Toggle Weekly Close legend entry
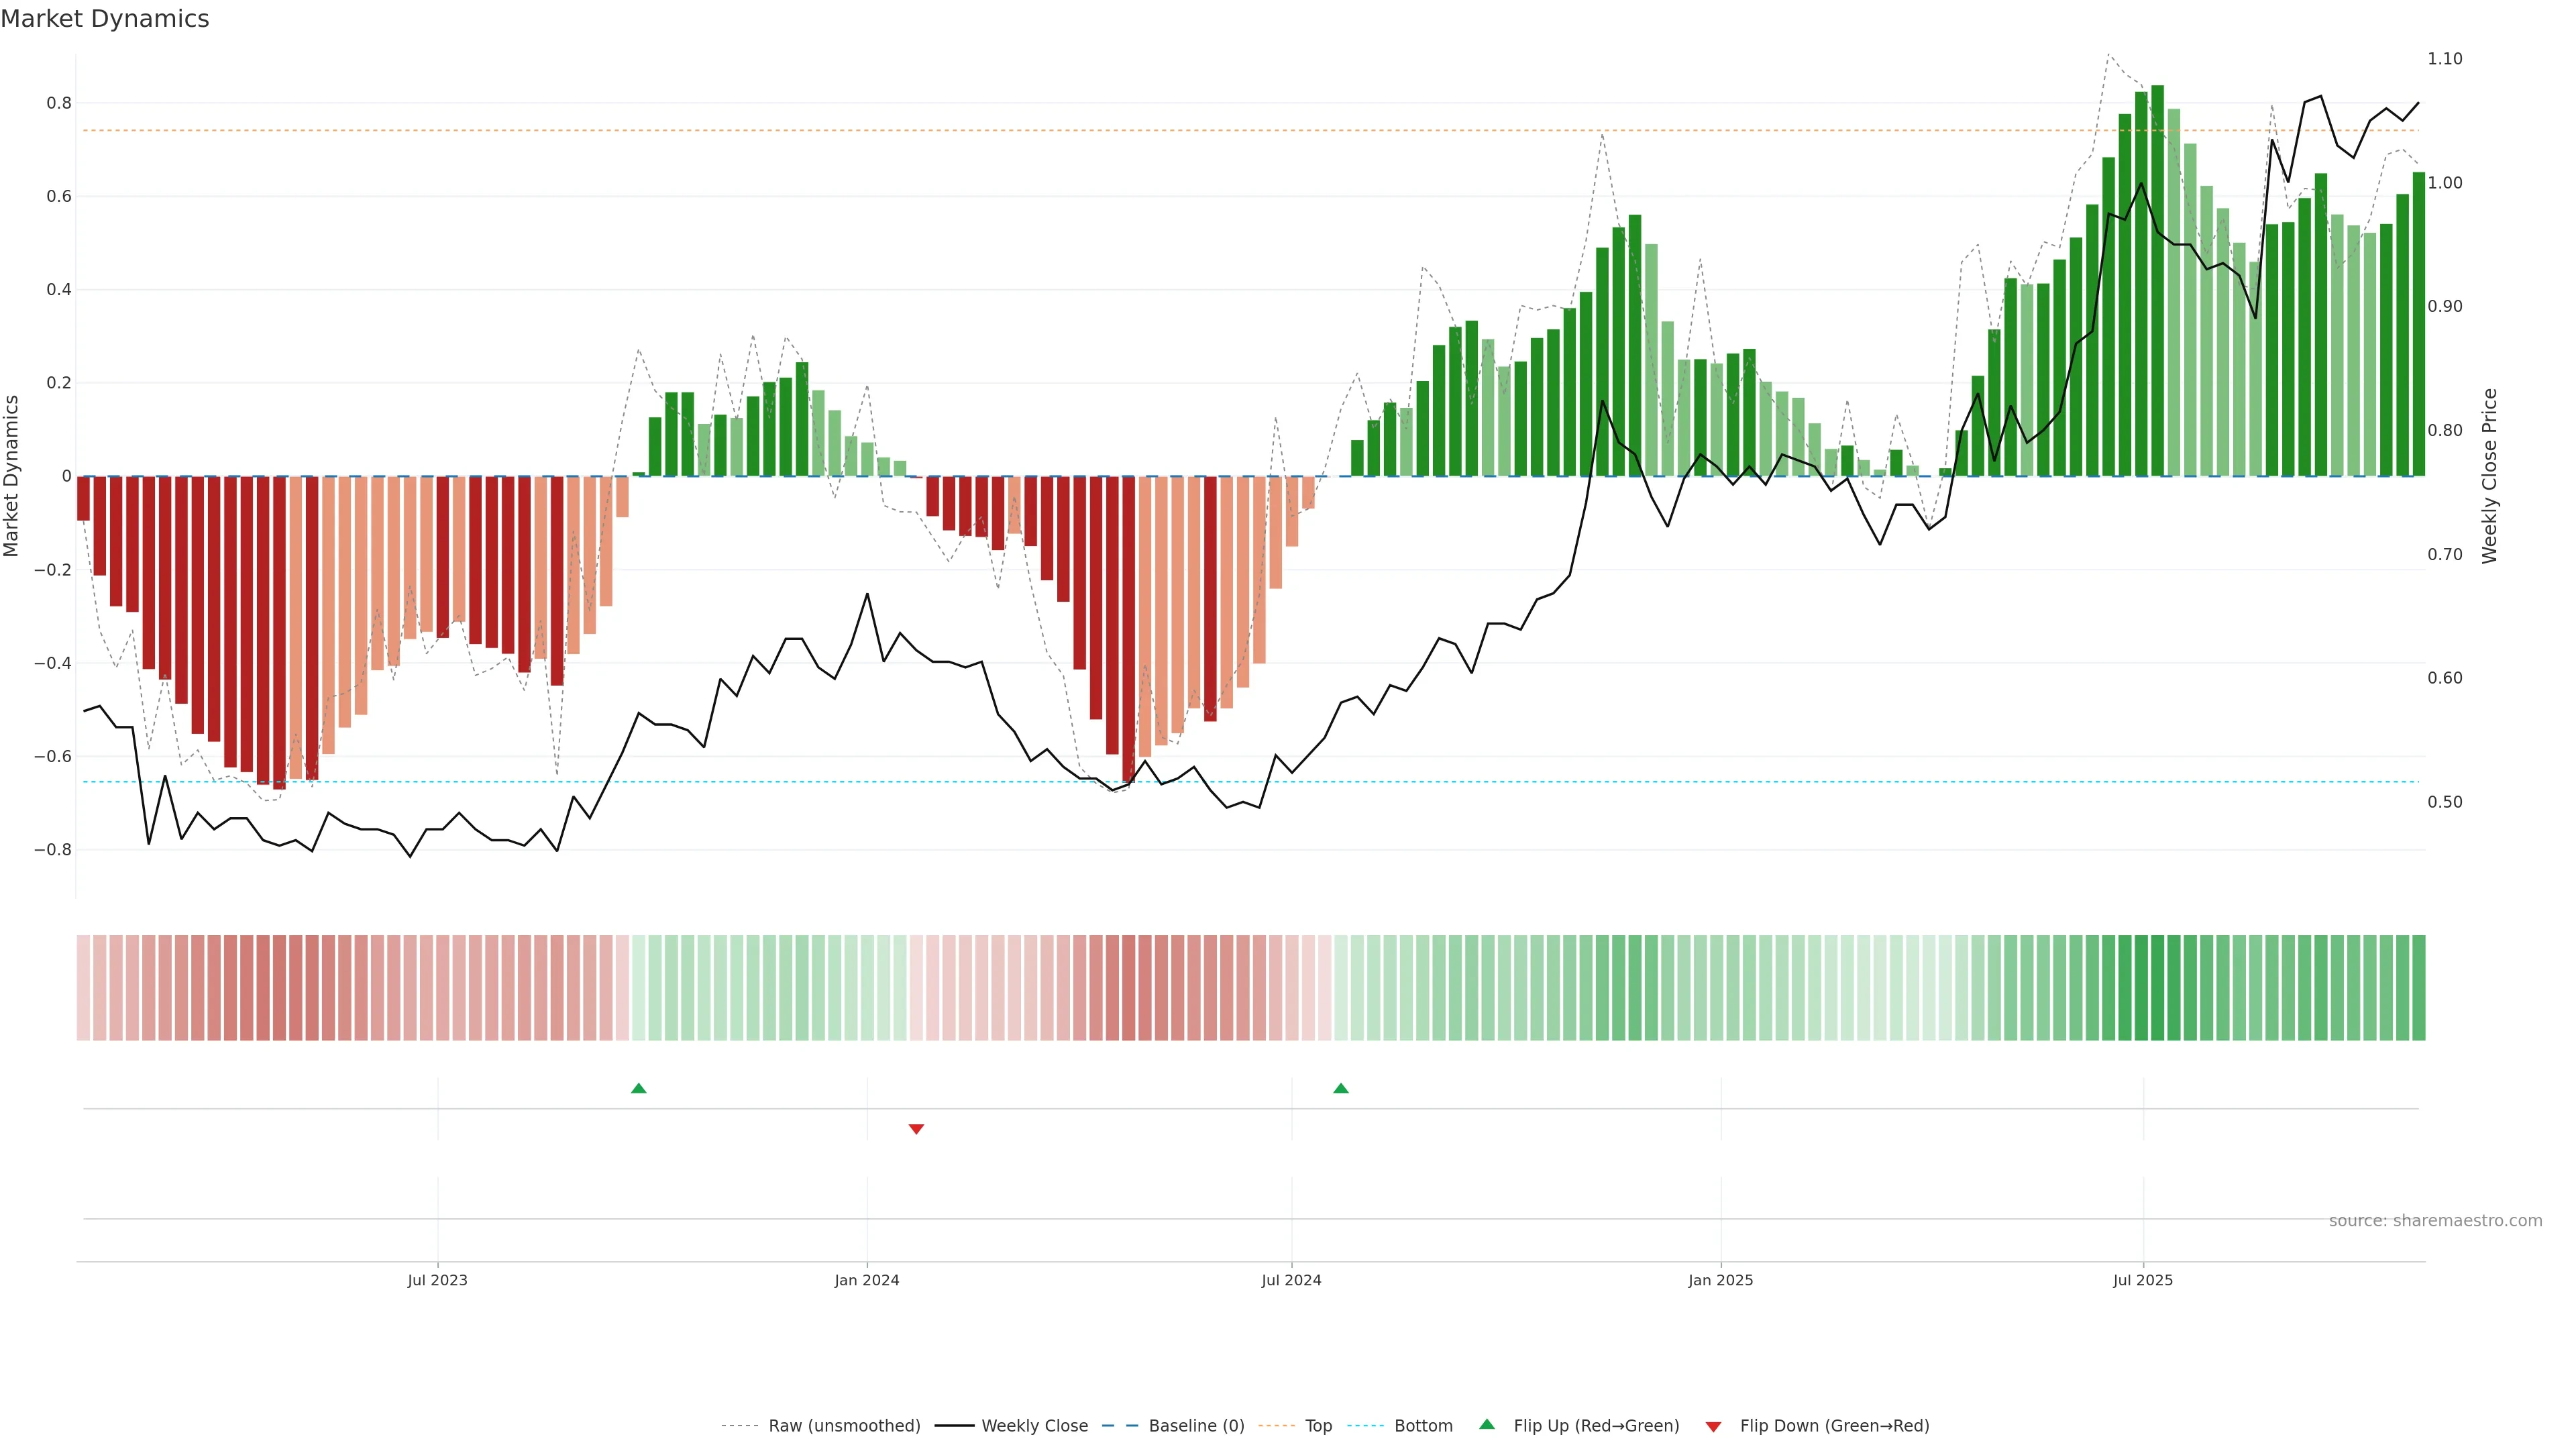This screenshot has height=1449, width=2576. coord(1034,1425)
